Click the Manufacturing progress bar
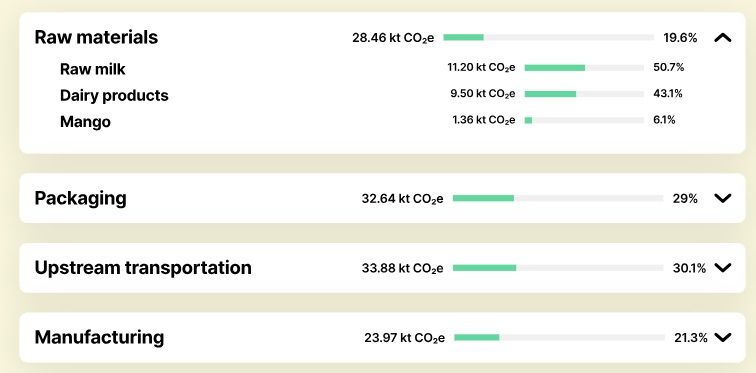756x373 pixels. (x=559, y=337)
